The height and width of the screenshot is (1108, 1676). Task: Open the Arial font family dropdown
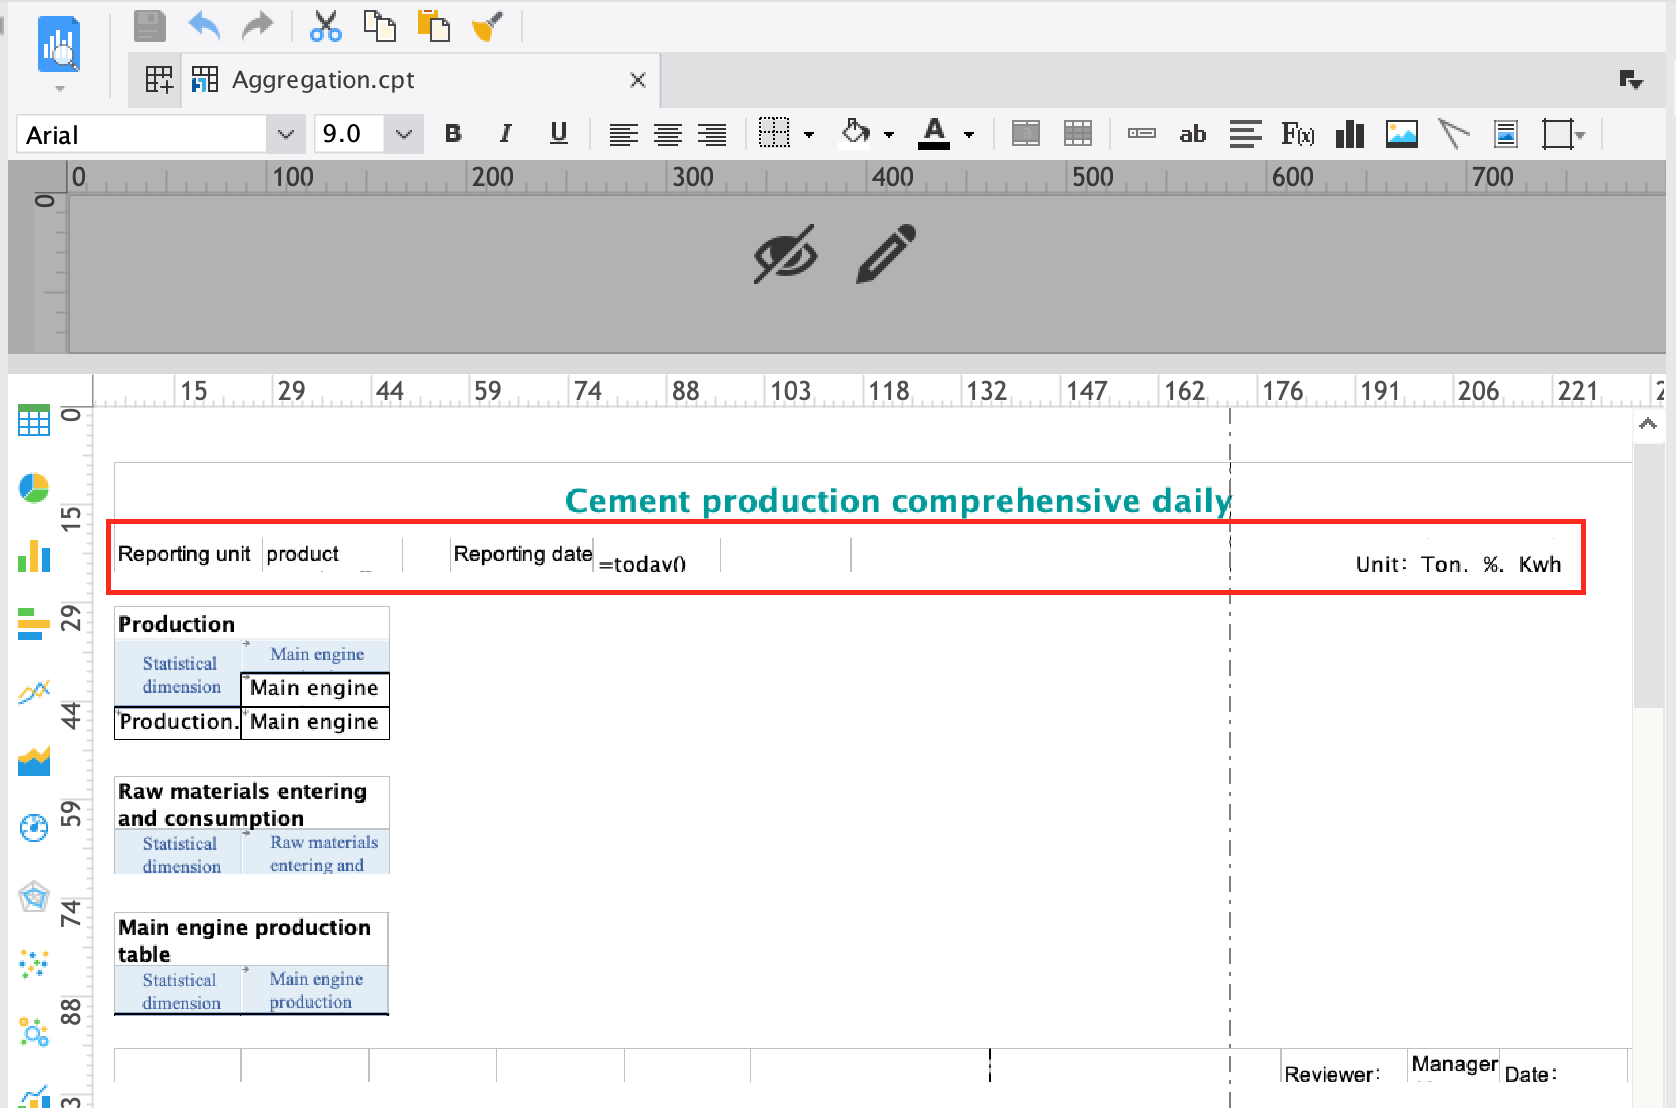point(285,134)
